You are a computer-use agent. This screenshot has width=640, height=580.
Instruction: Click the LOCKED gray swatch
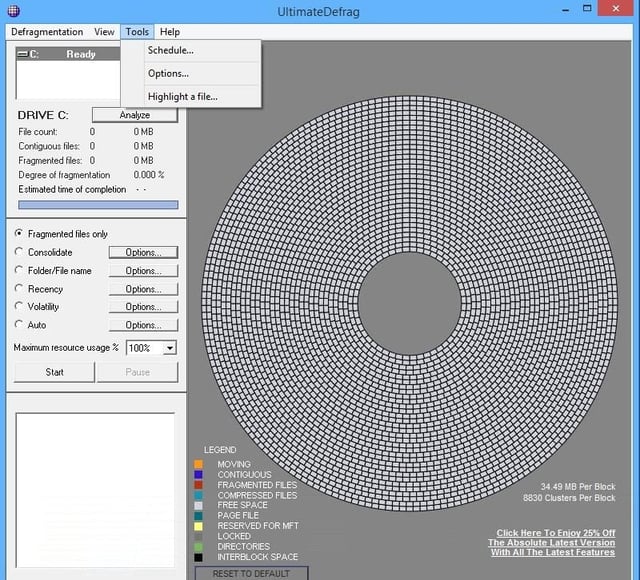click(x=198, y=536)
